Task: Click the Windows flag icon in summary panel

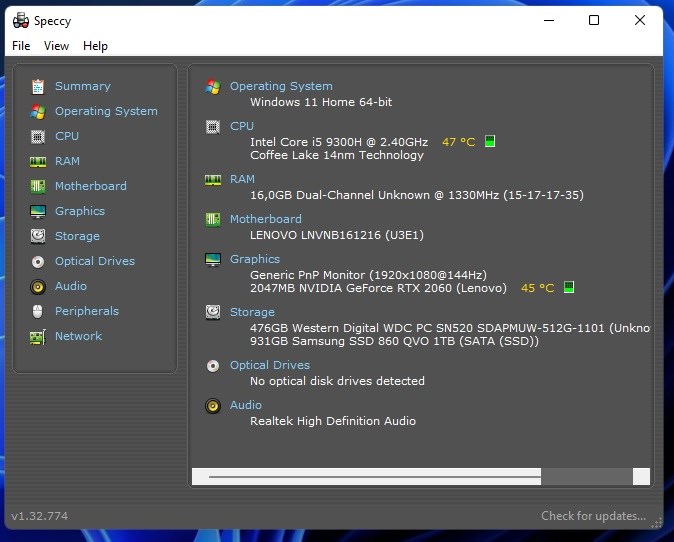Action: coord(213,86)
